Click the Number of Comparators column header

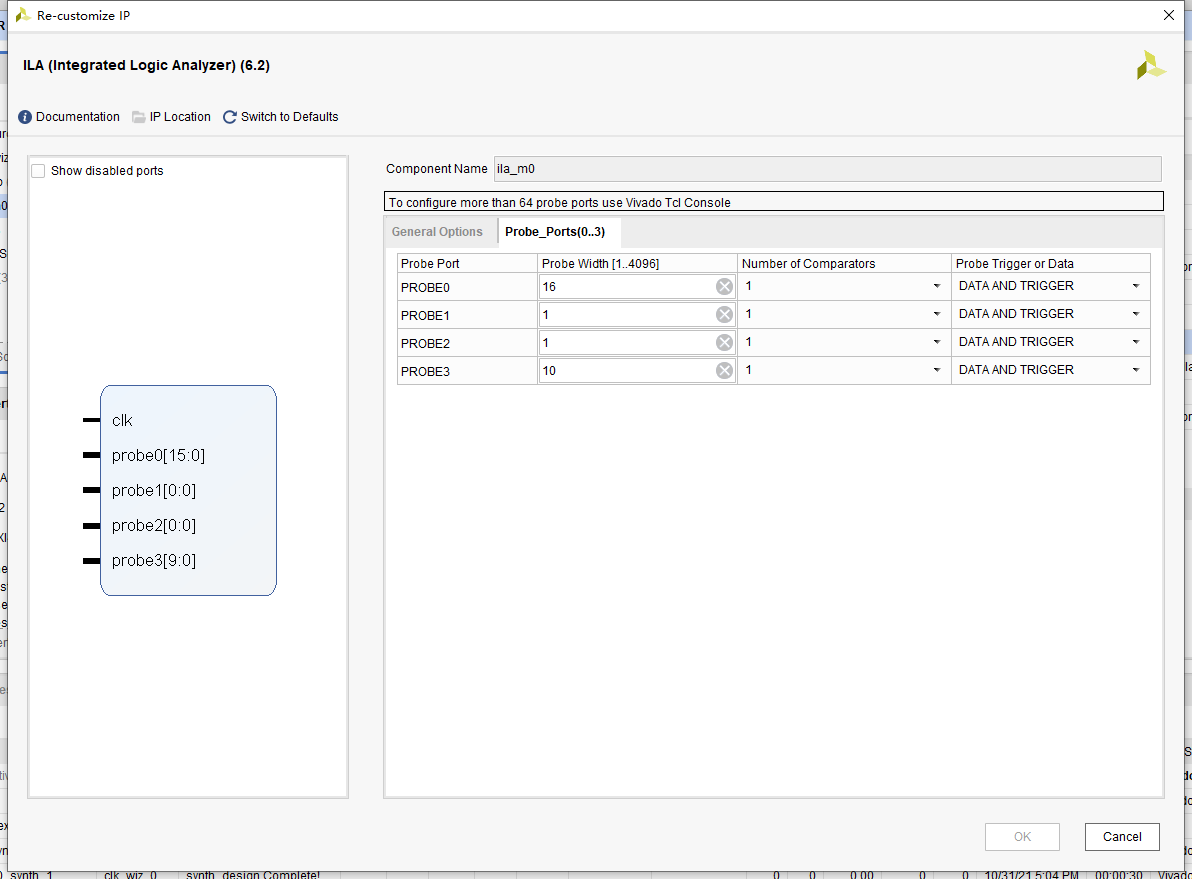click(844, 264)
